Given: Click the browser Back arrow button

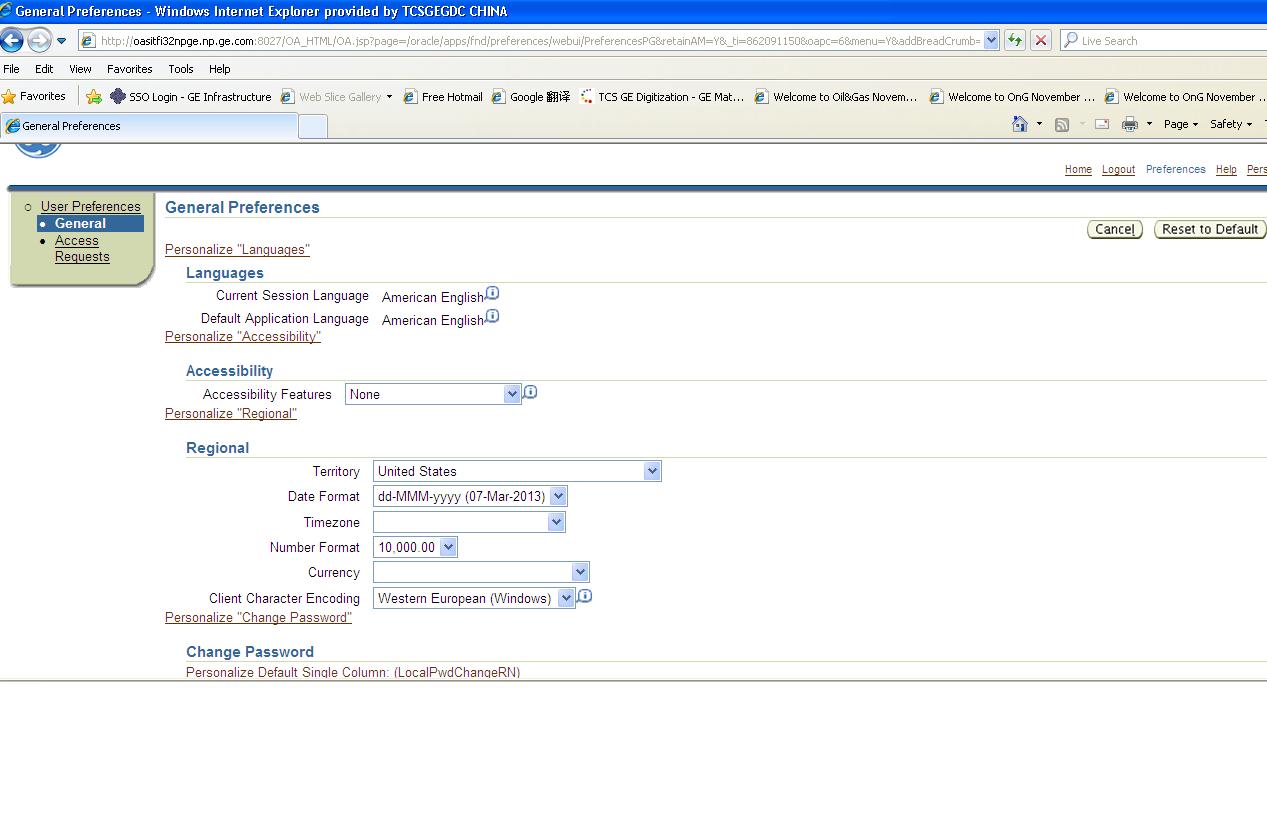Looking at the screenshot, I should point(12,41).
